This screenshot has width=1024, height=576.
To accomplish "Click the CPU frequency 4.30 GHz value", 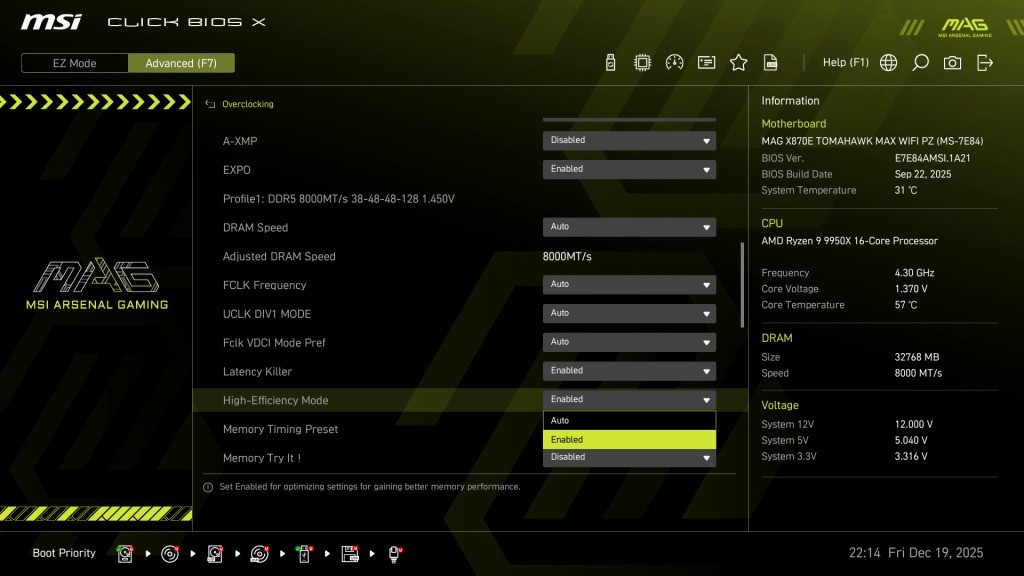I will (914, 273).
